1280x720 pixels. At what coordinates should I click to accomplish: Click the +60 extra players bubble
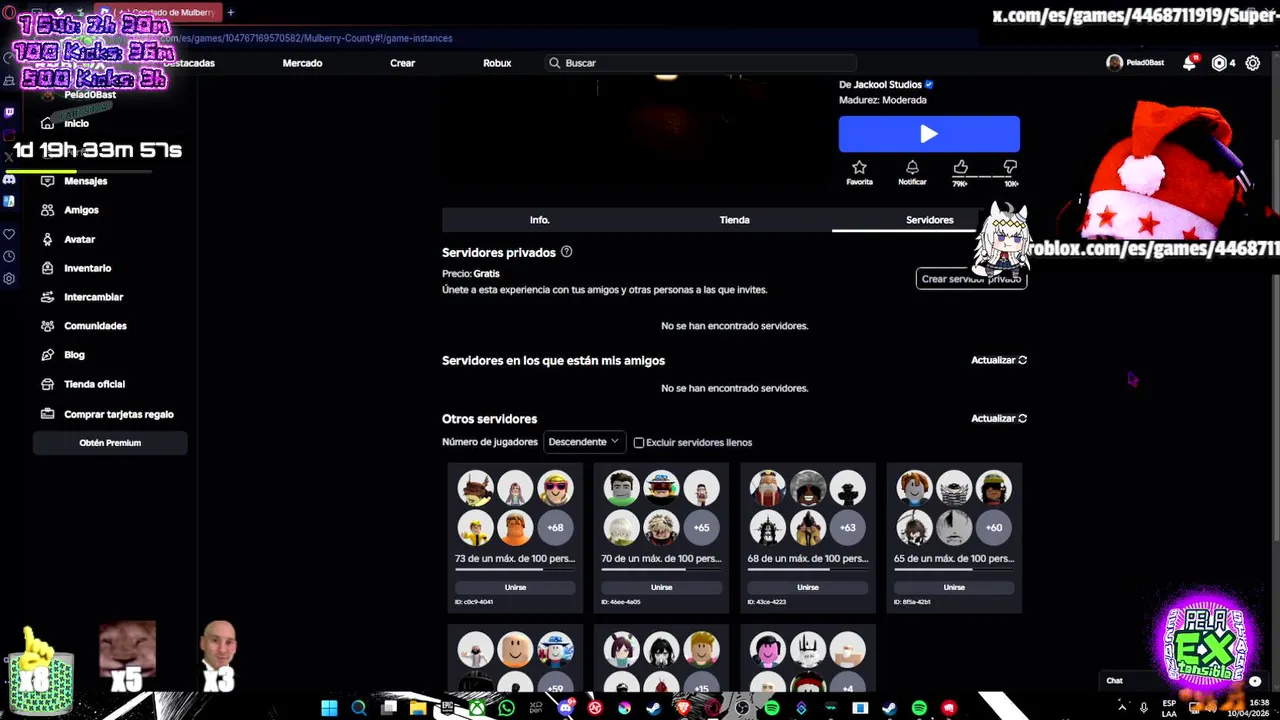[x=994, y=527]
